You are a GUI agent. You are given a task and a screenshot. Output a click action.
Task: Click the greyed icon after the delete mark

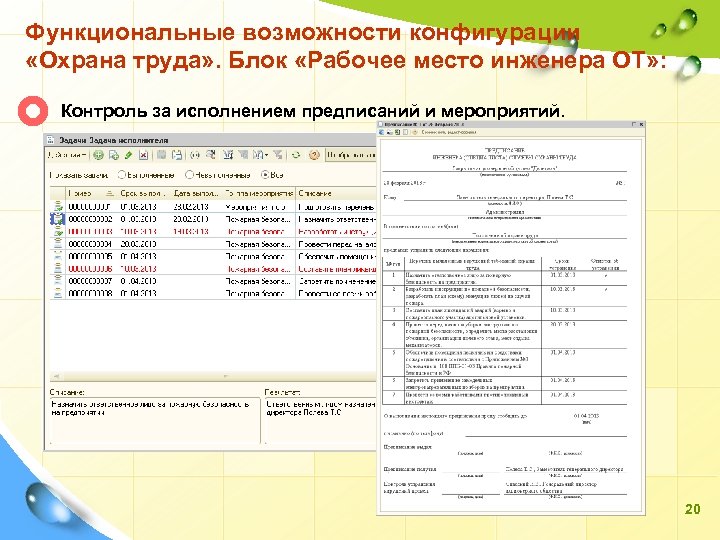[x=161, y=155]
